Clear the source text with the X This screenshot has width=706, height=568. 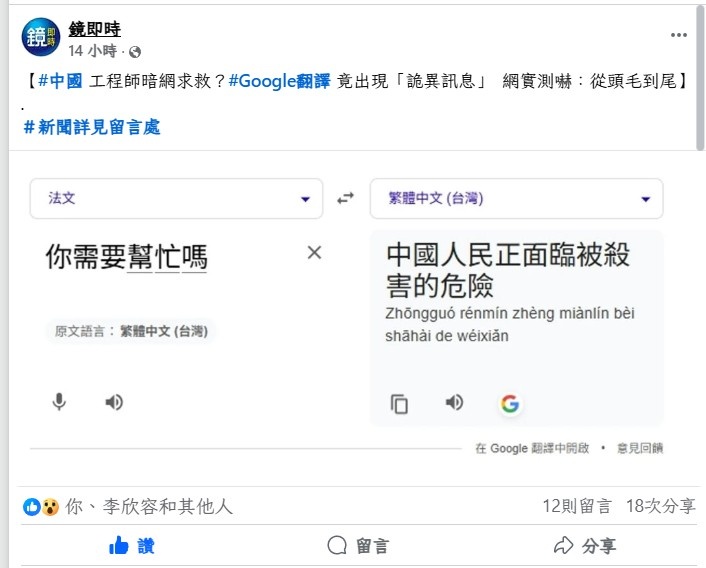click(314, 252)
